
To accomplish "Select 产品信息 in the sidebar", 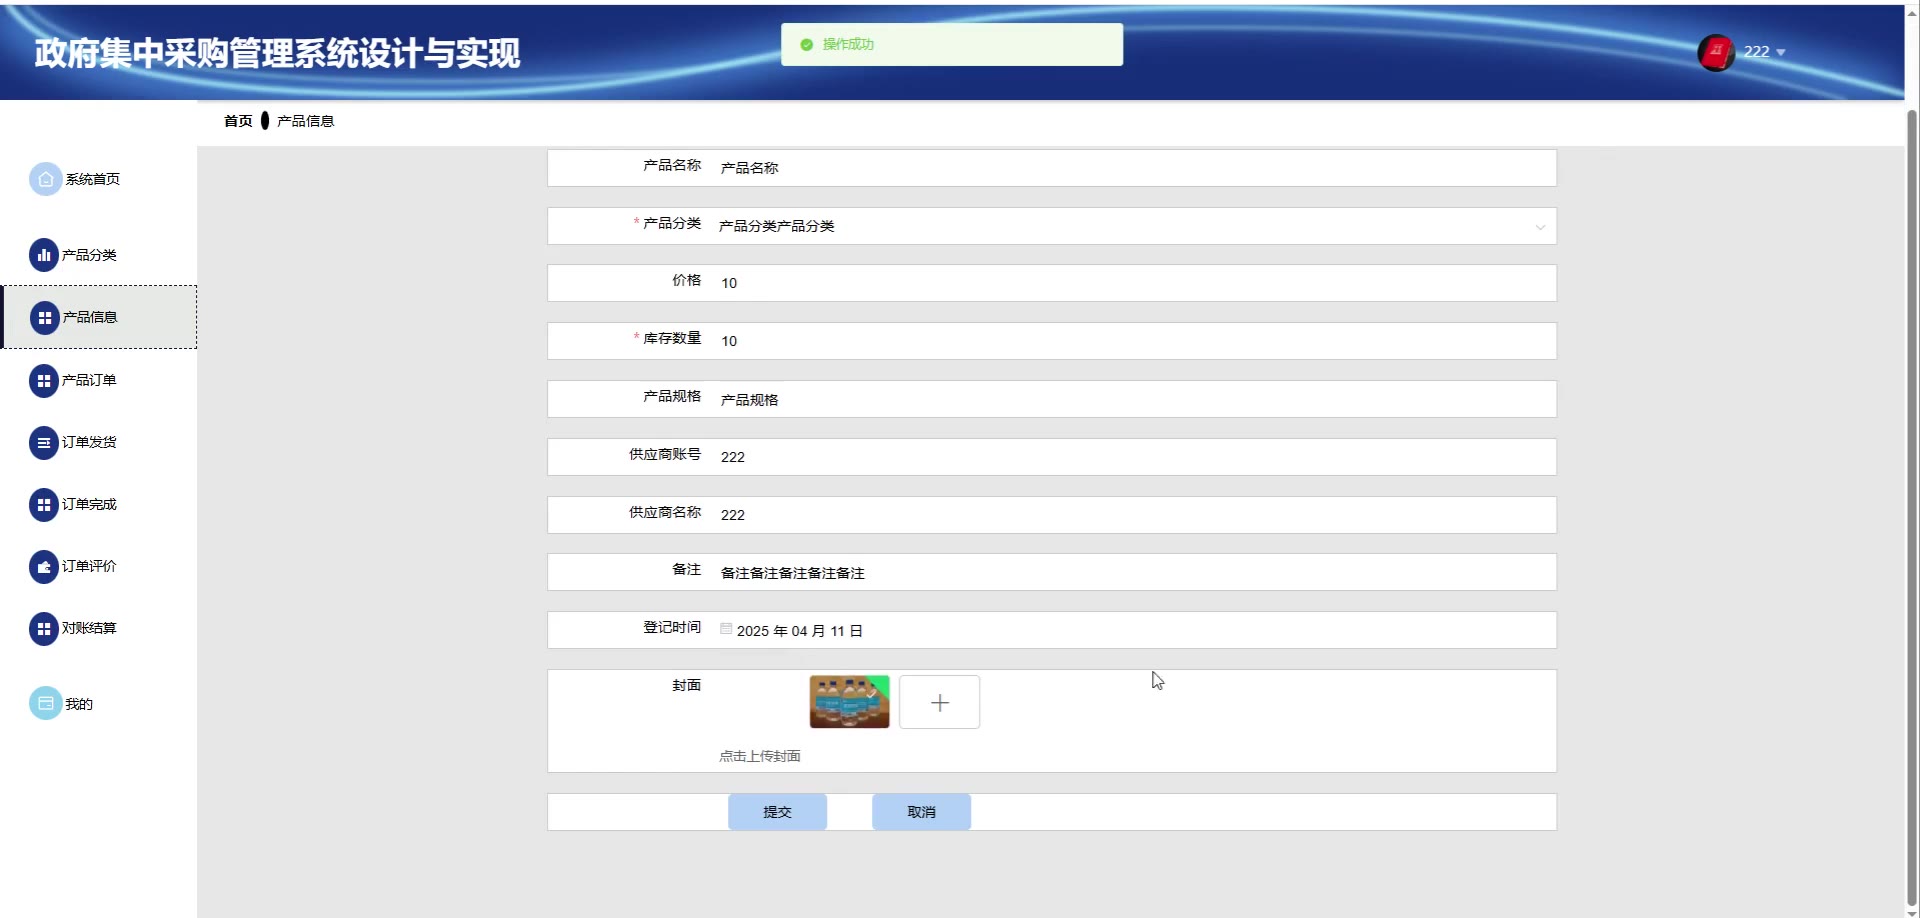I will tap(100, 317).
